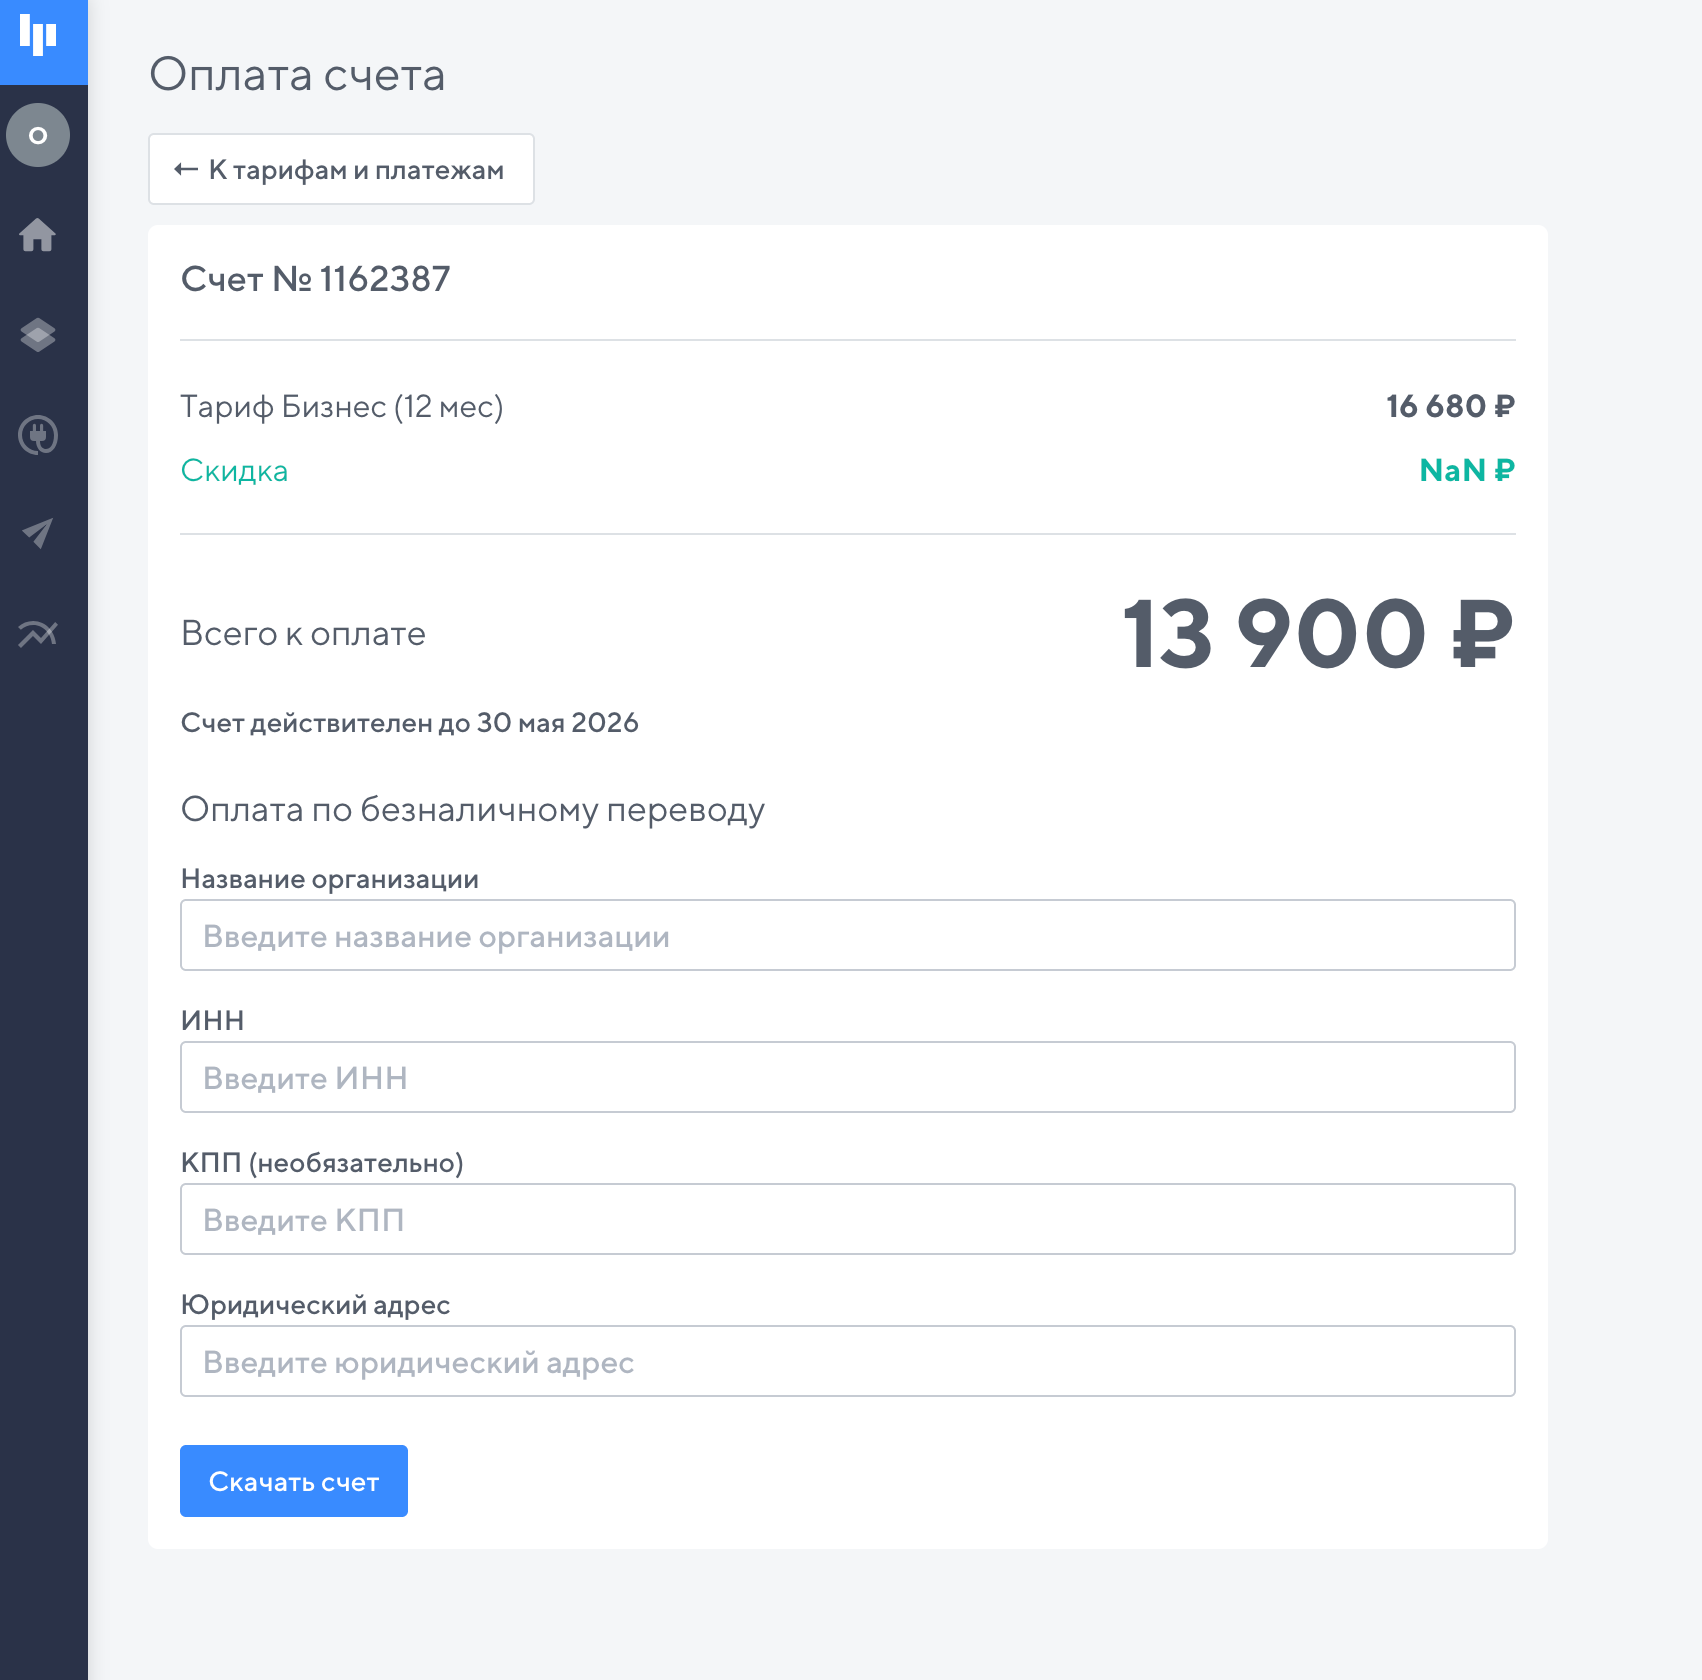Open the plug integrations sidebar icon
Screen dimensions: 1702x1680
pos(38,435)
